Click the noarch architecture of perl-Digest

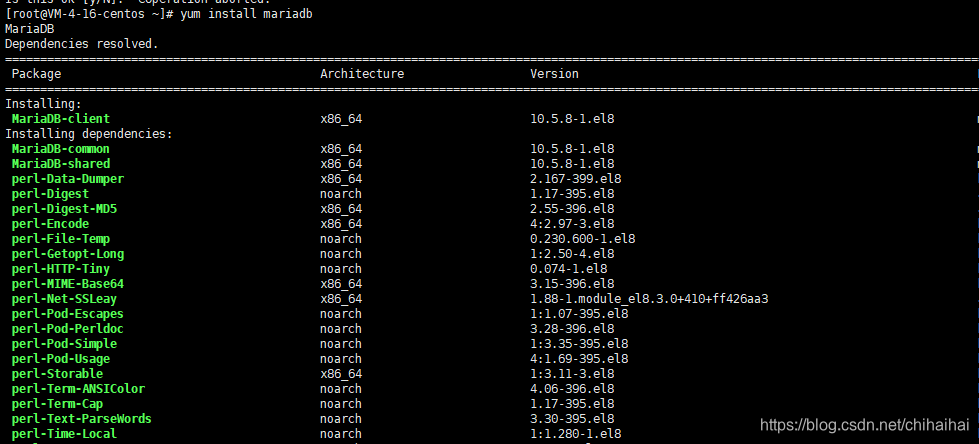coord(341,194)
